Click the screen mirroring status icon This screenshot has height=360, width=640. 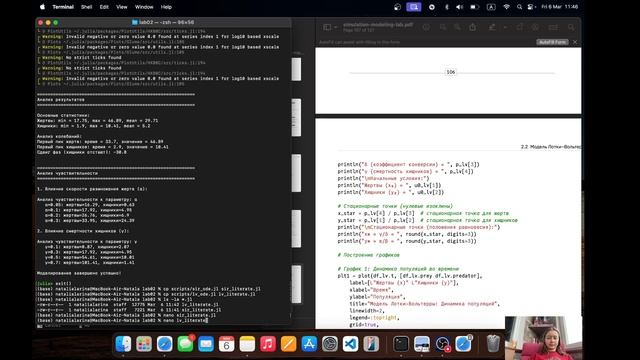[x=413, y=7]
